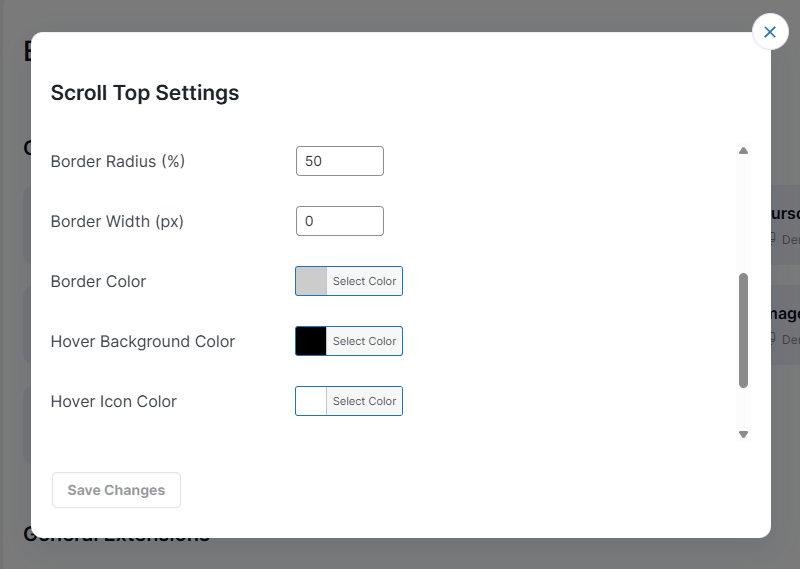Click the scroll up arrow in settings panel
This screenshot has height=569, width=800.
[x=743, y=151]
